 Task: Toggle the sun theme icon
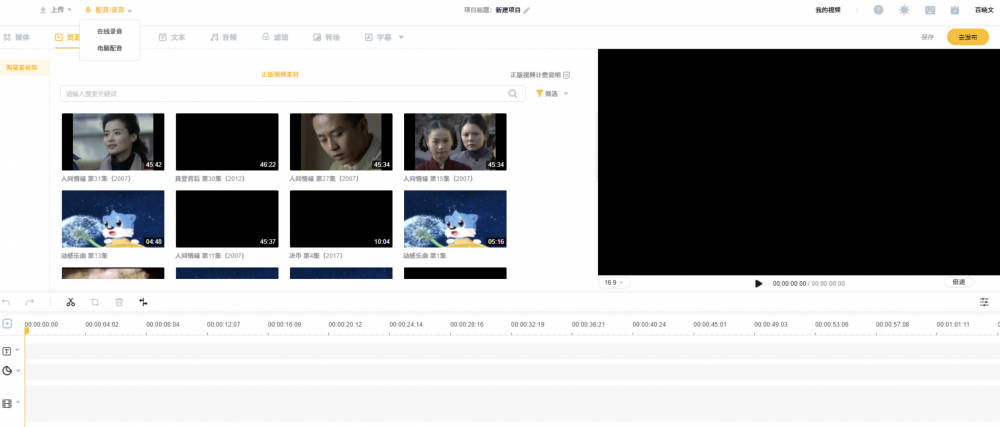pos(904,10)
